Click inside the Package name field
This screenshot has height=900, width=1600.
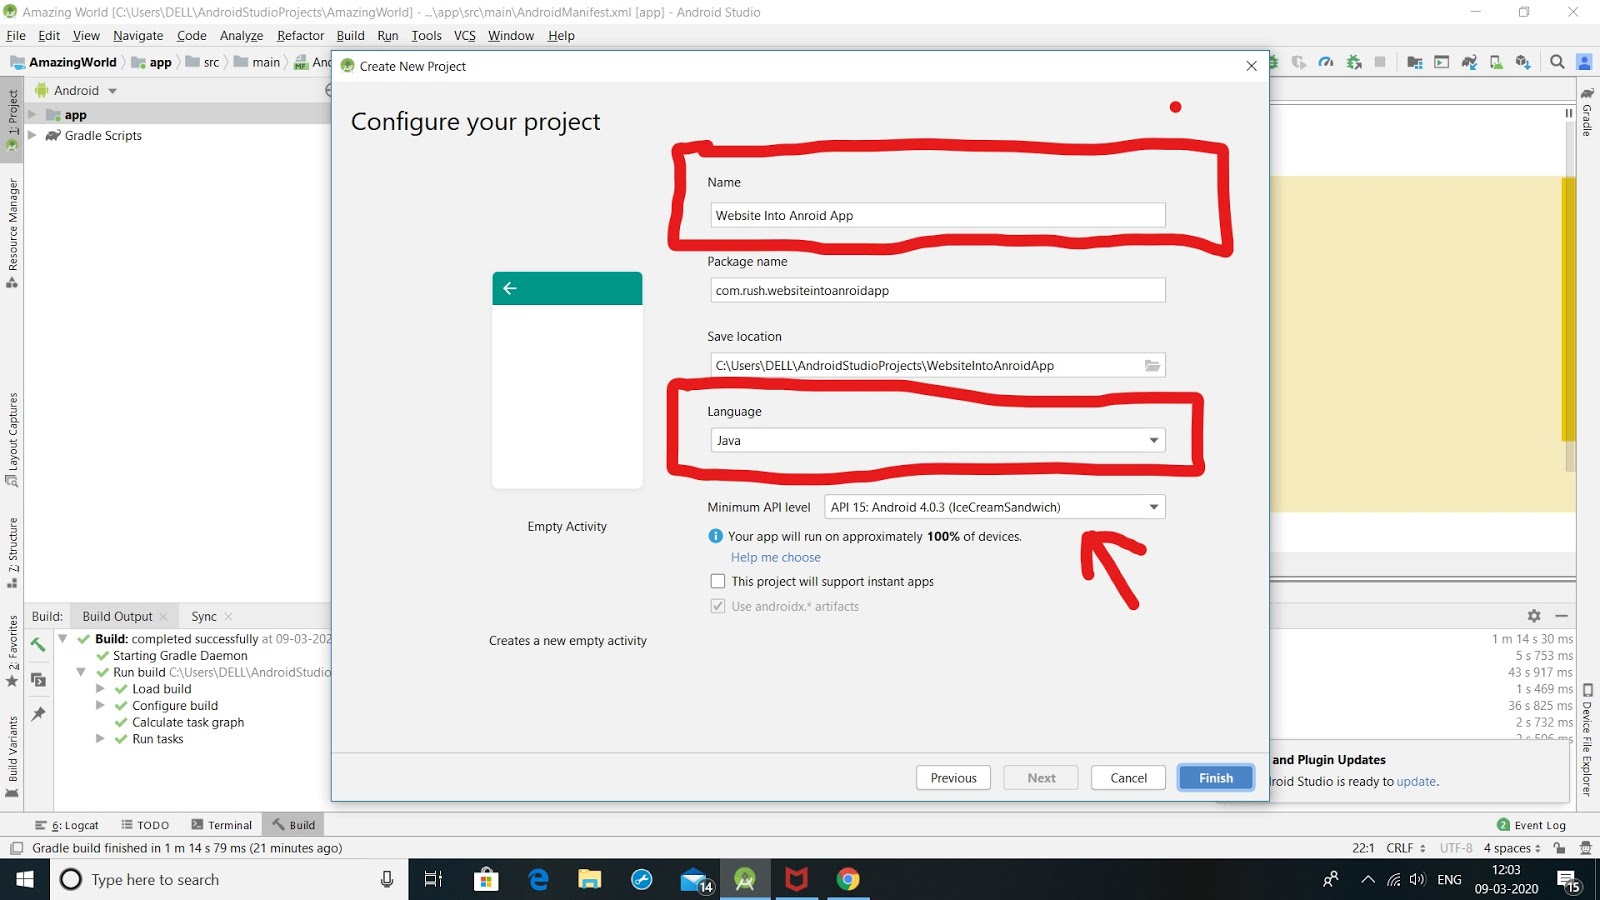point(937,290)
